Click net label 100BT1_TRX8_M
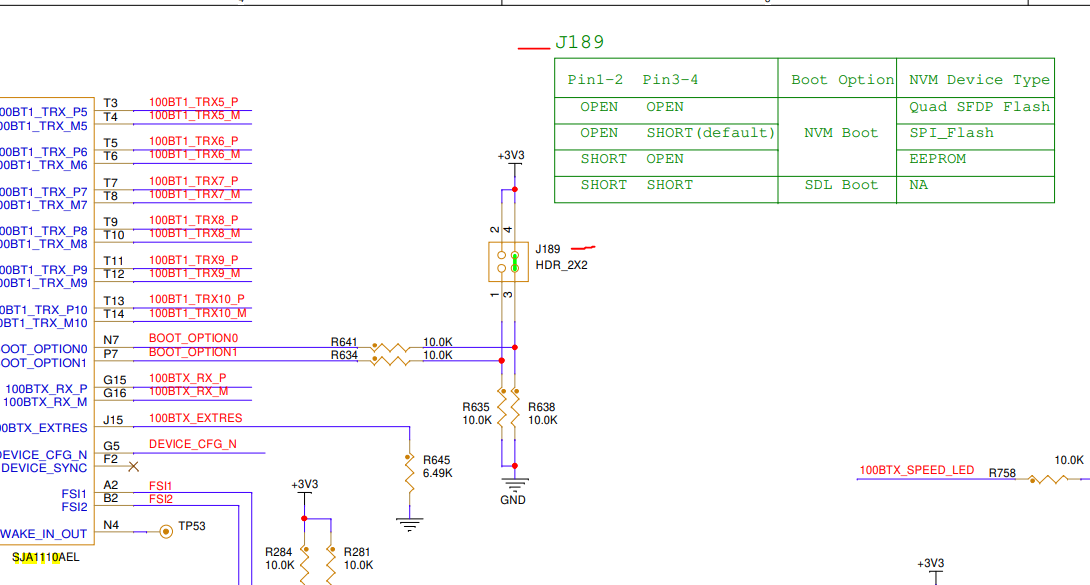The height and width of the screenshot is (585, 1090). click(x=195, y=233)
